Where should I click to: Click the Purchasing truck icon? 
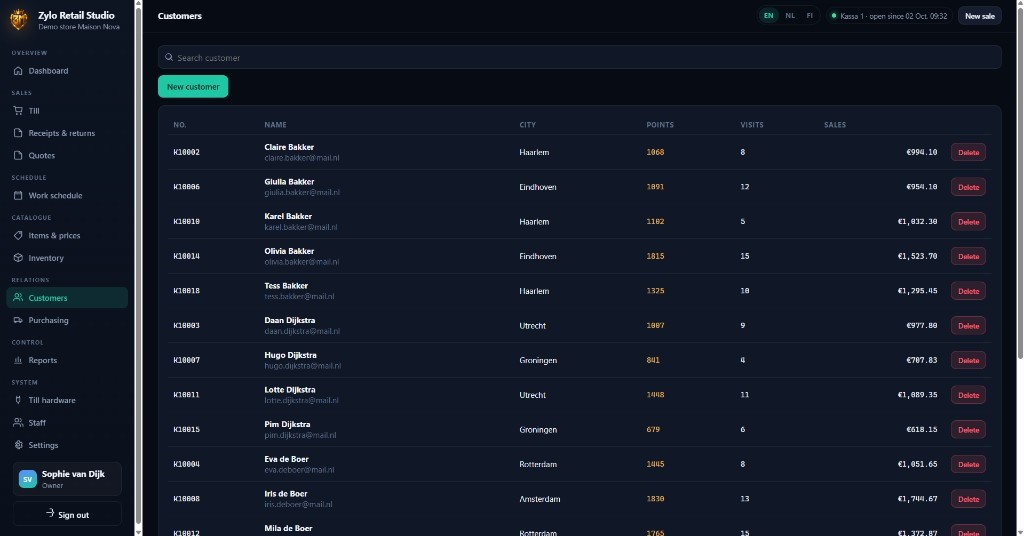click(18, 320)
